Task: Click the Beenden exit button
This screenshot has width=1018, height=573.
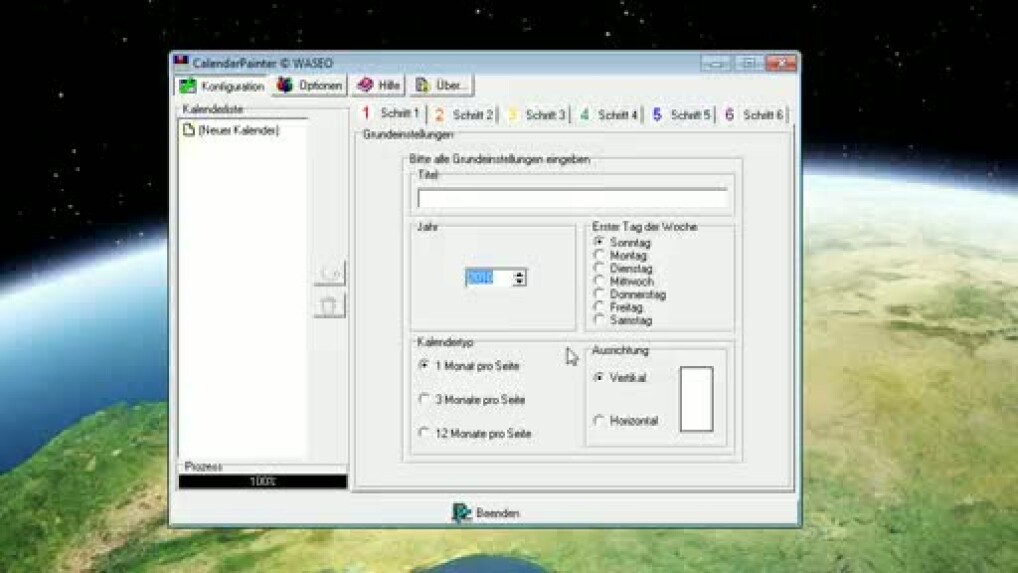Action: (486, 513)
